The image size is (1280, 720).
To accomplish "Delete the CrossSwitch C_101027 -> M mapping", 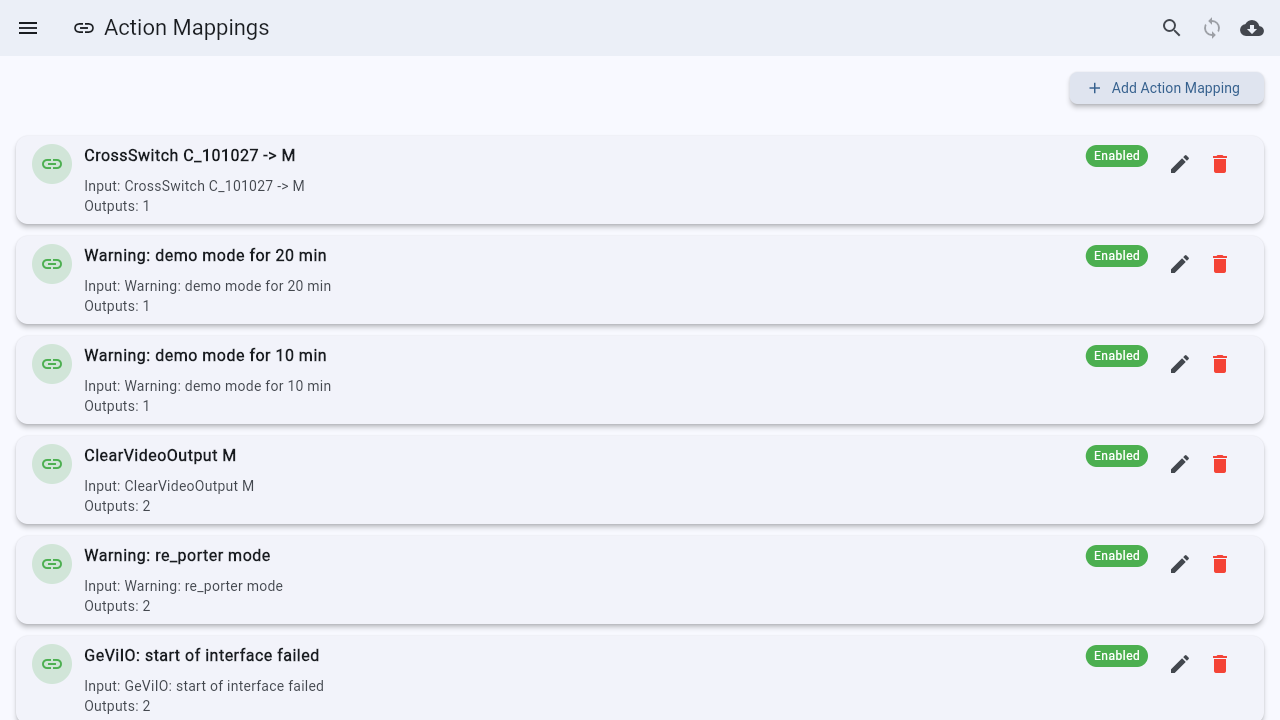I will (x=1220, y=164).
